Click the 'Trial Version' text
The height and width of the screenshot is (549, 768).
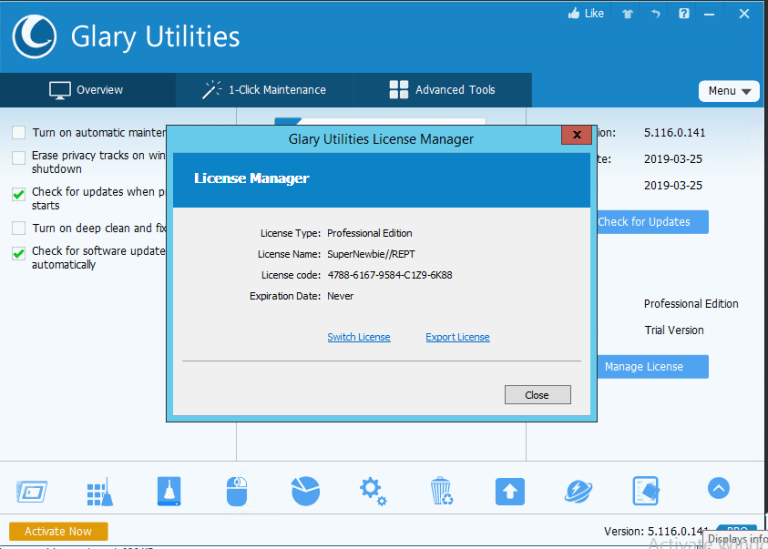click(x=674, y=330)
